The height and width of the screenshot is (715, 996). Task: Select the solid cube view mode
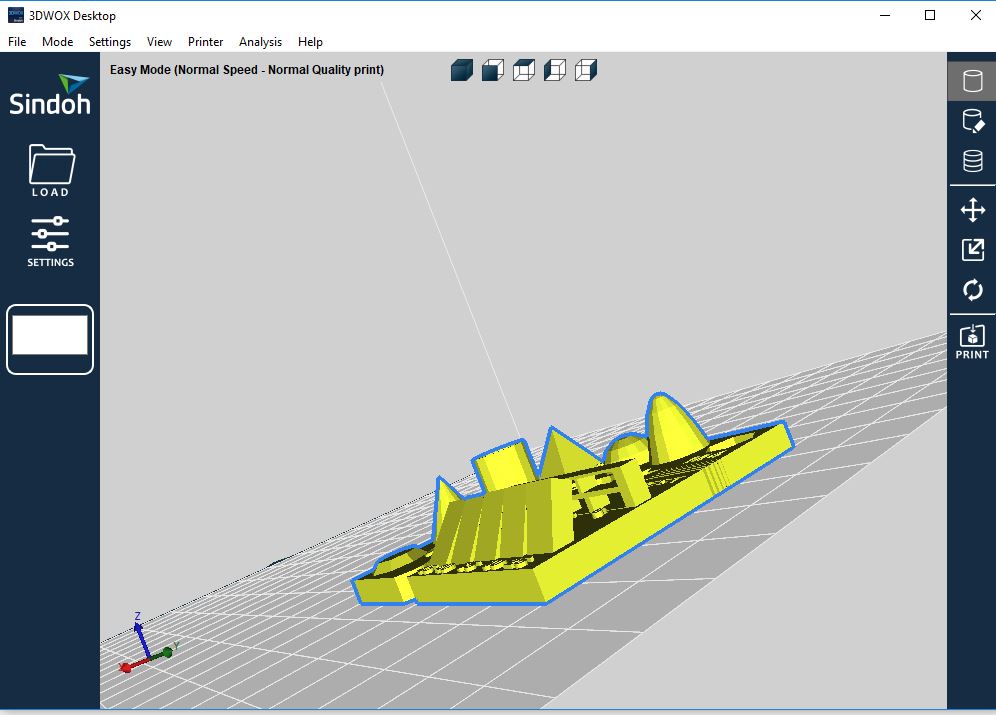coord(462,70)
